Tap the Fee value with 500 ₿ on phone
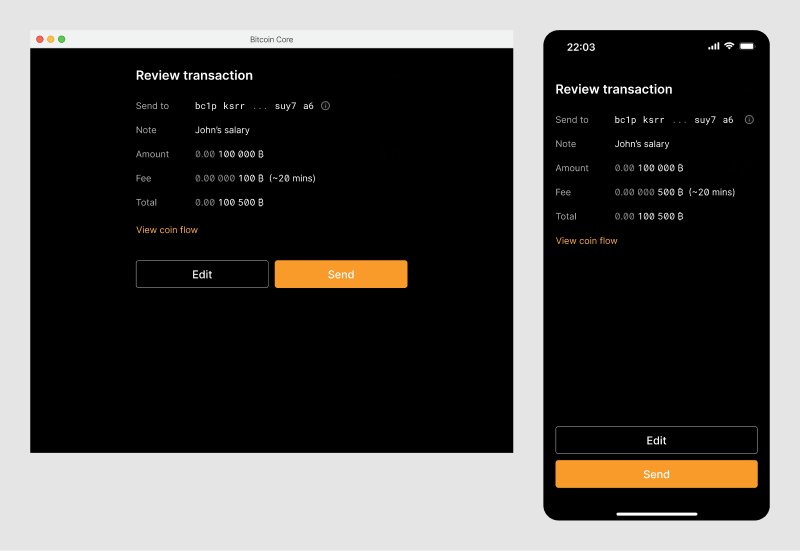 coord(674,192)
